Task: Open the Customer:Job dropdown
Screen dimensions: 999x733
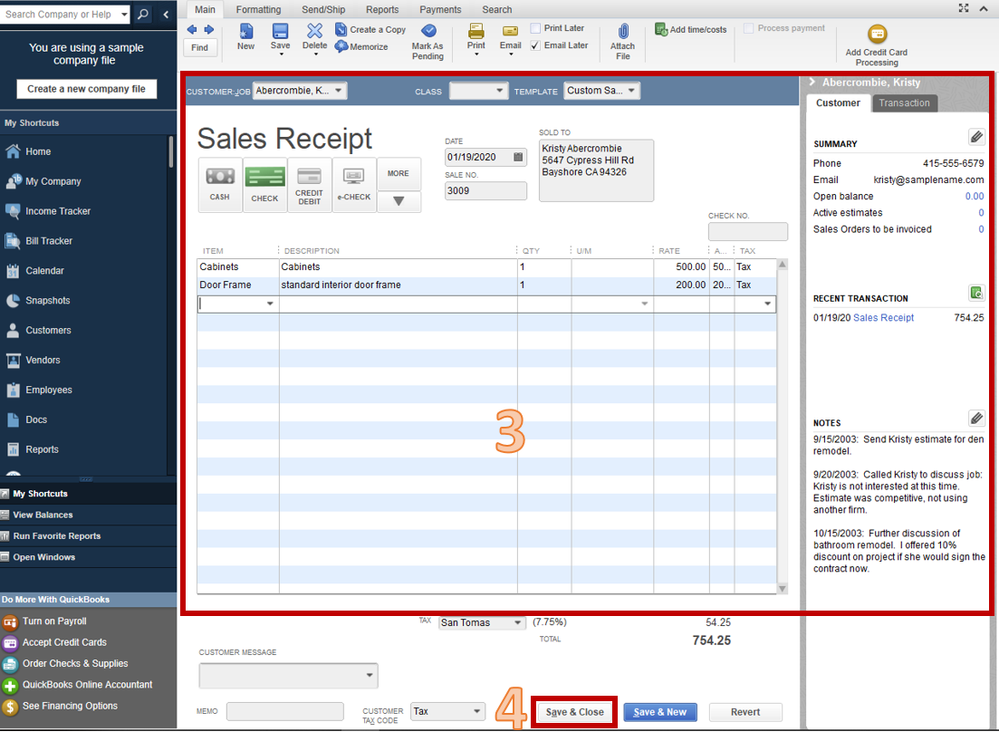Action: click(338, 91)
